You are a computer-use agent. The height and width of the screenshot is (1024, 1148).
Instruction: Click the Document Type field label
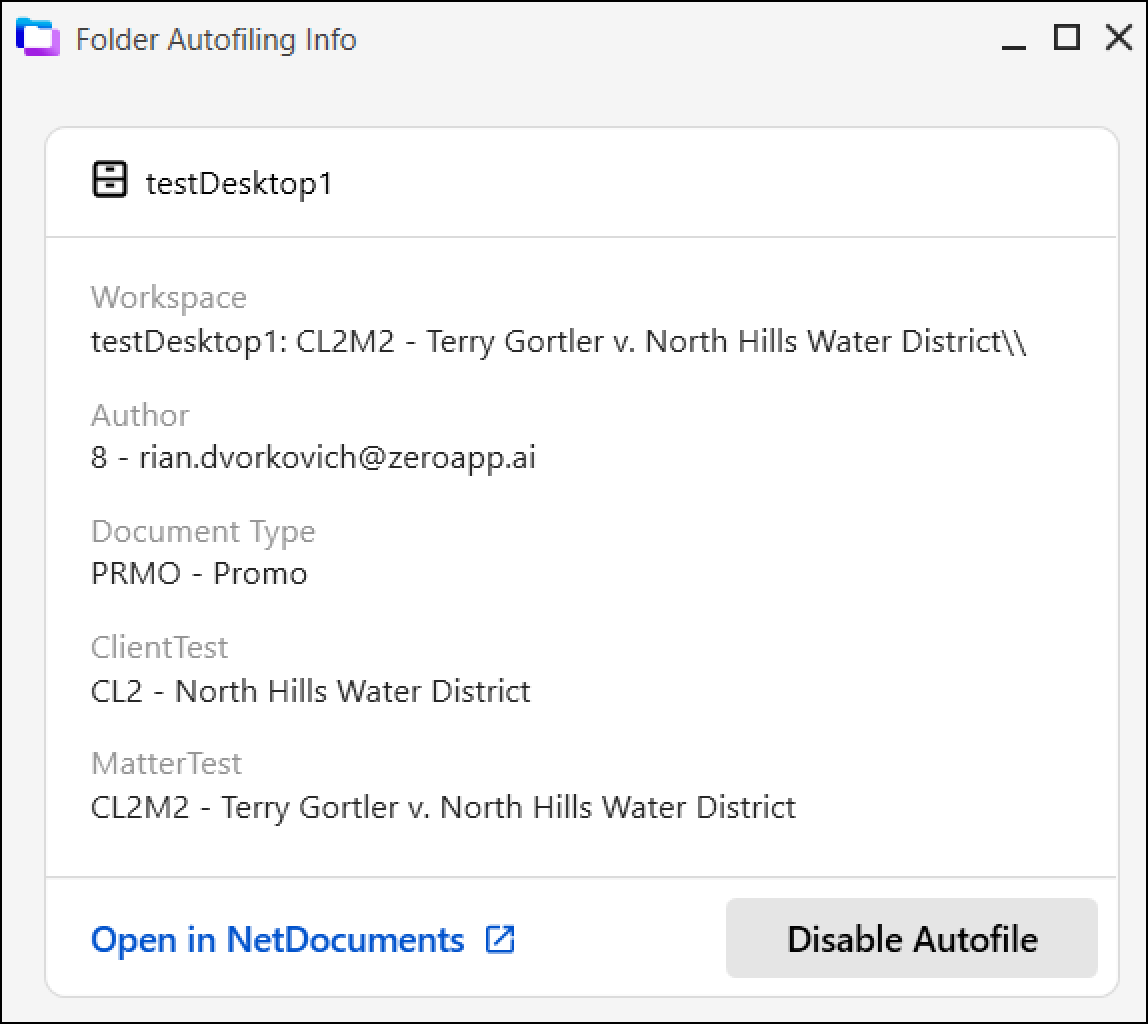tap(203, 531)
